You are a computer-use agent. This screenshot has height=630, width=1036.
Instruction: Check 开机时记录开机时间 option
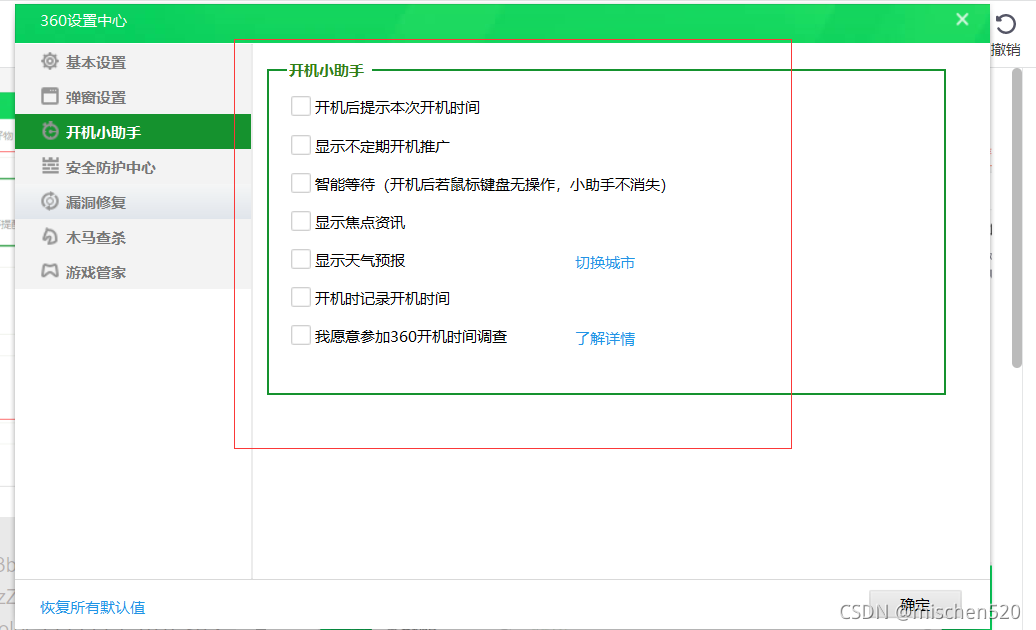tap(301, 297)
